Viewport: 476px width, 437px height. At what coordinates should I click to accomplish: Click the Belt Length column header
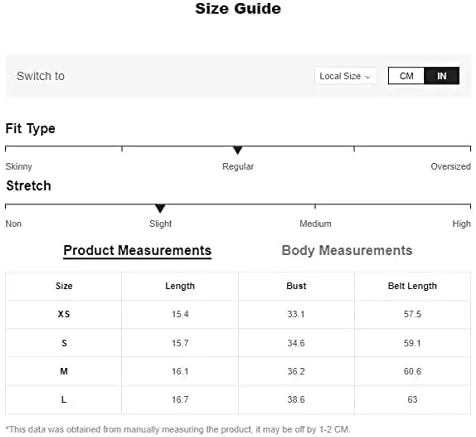tap(412, 286)
